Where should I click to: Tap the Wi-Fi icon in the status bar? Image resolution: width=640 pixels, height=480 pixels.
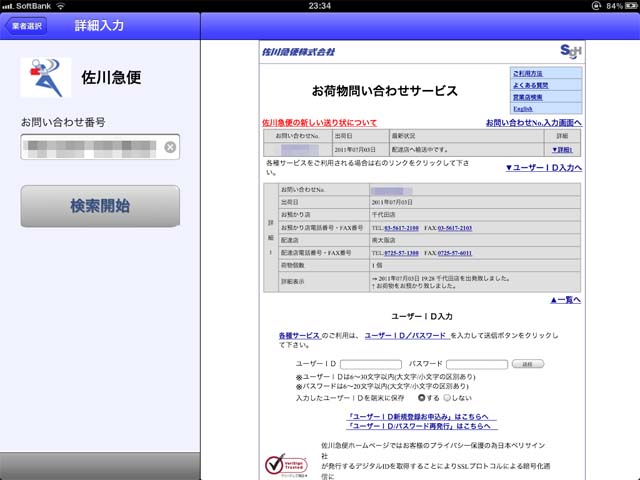click(61, 6)
